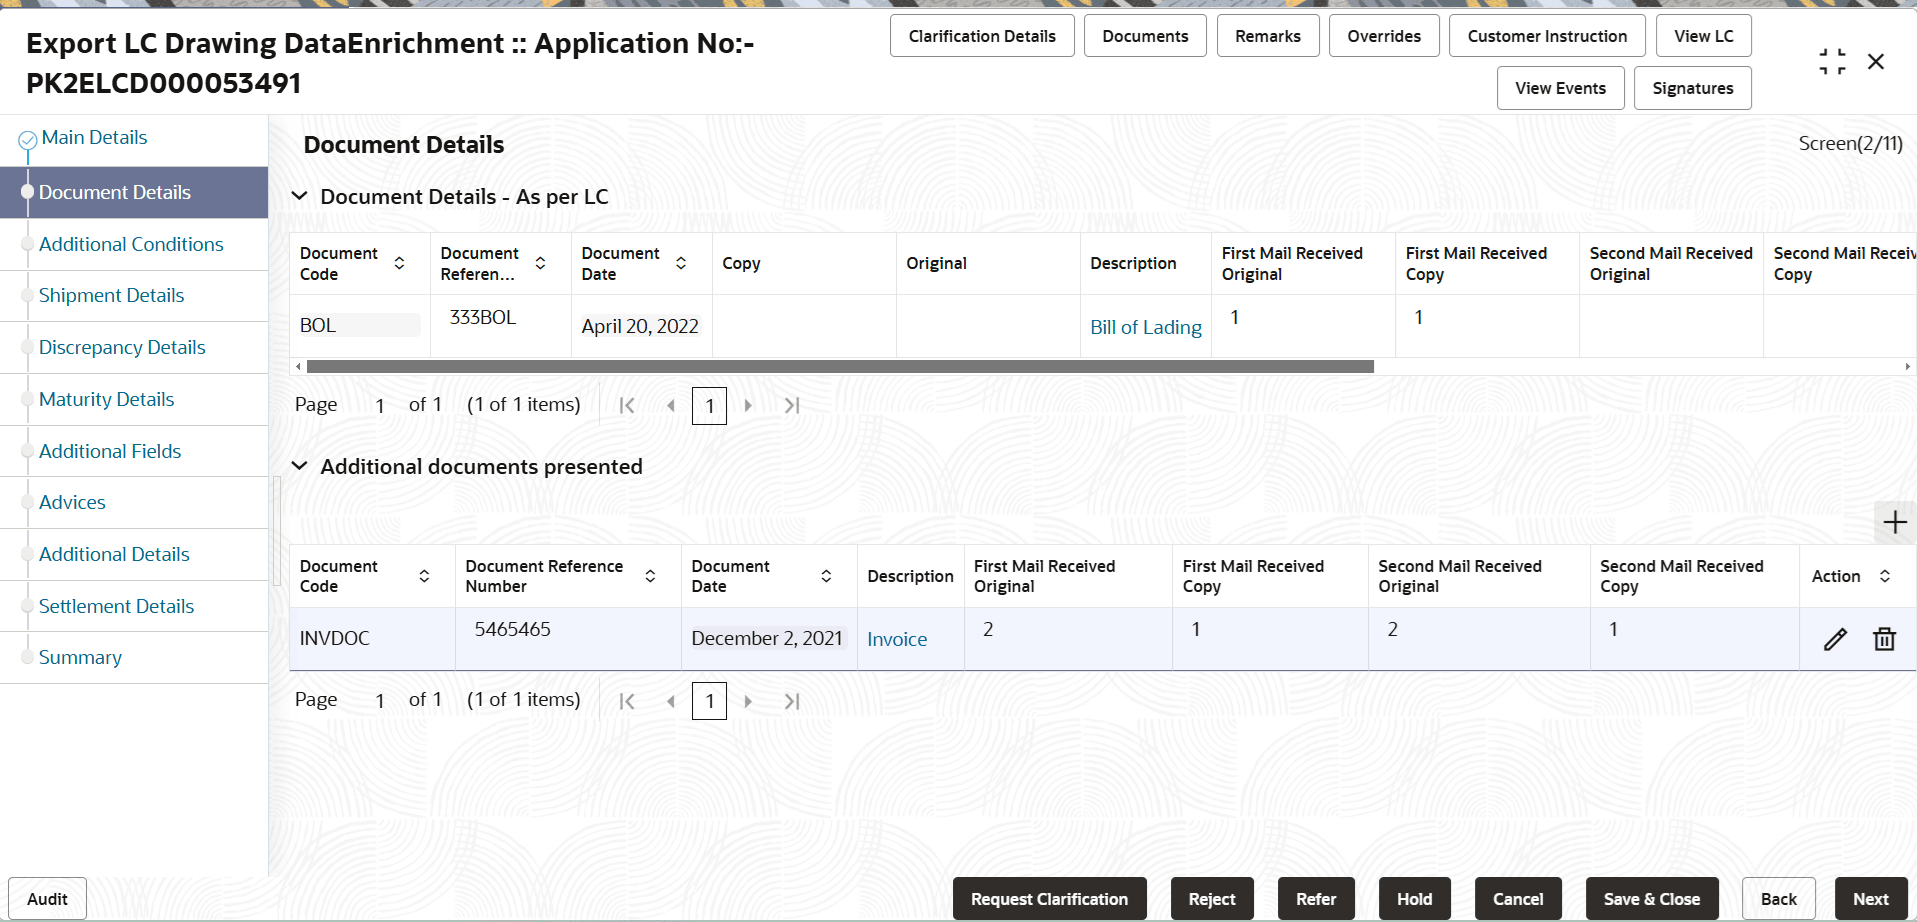The width and height of the screenshot is (1917, 922).
Task: Sort the Action column
Action: (1886, 576)
